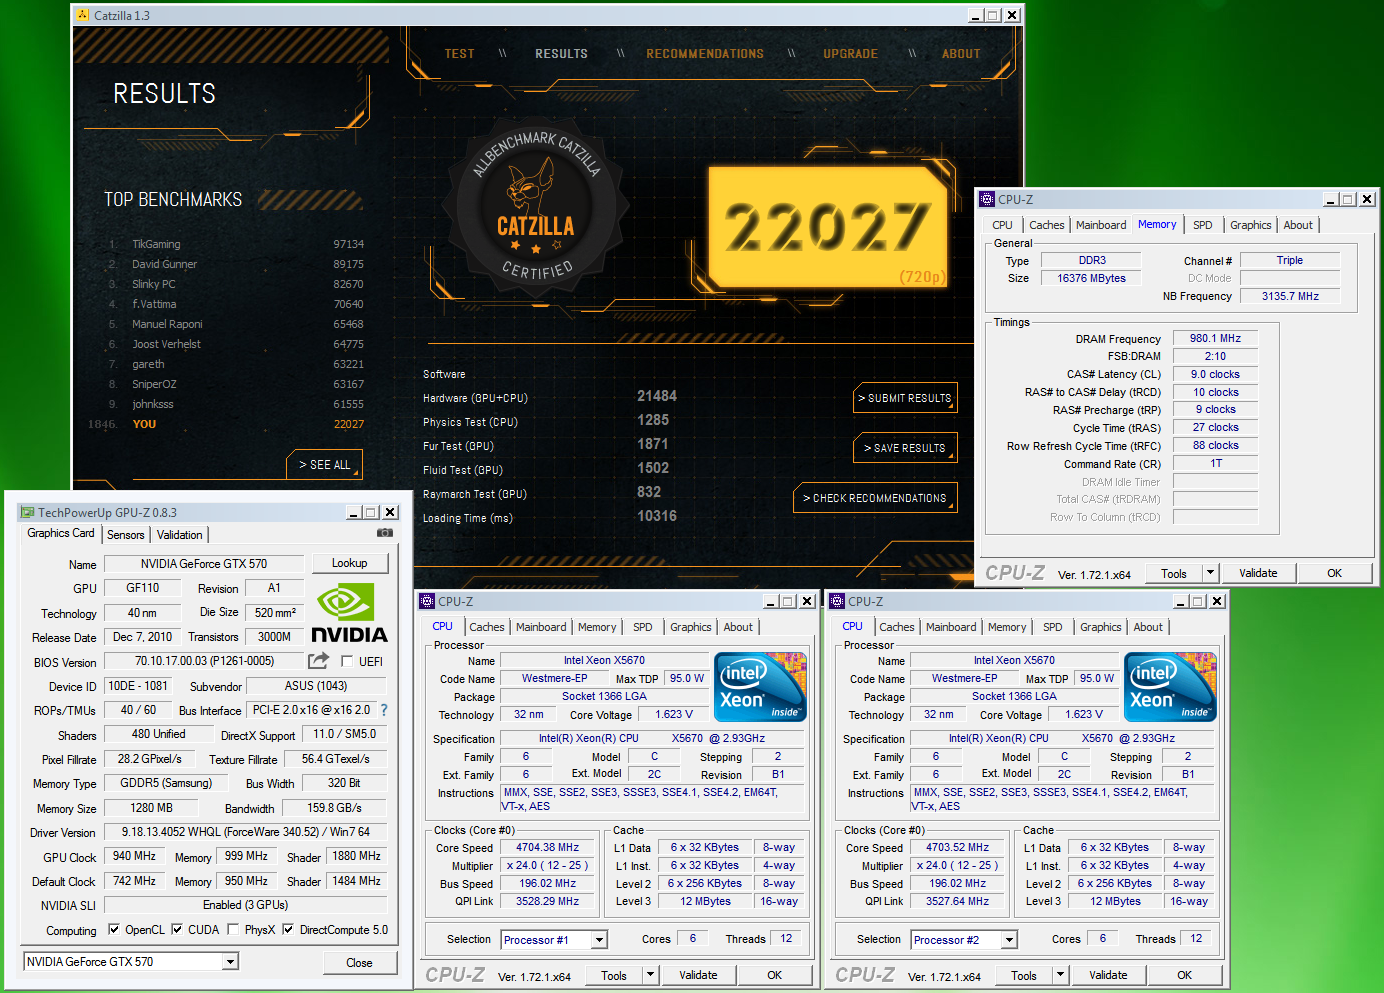Open the SPD tab in Memory CPU-Z window

coord(1203,225)
